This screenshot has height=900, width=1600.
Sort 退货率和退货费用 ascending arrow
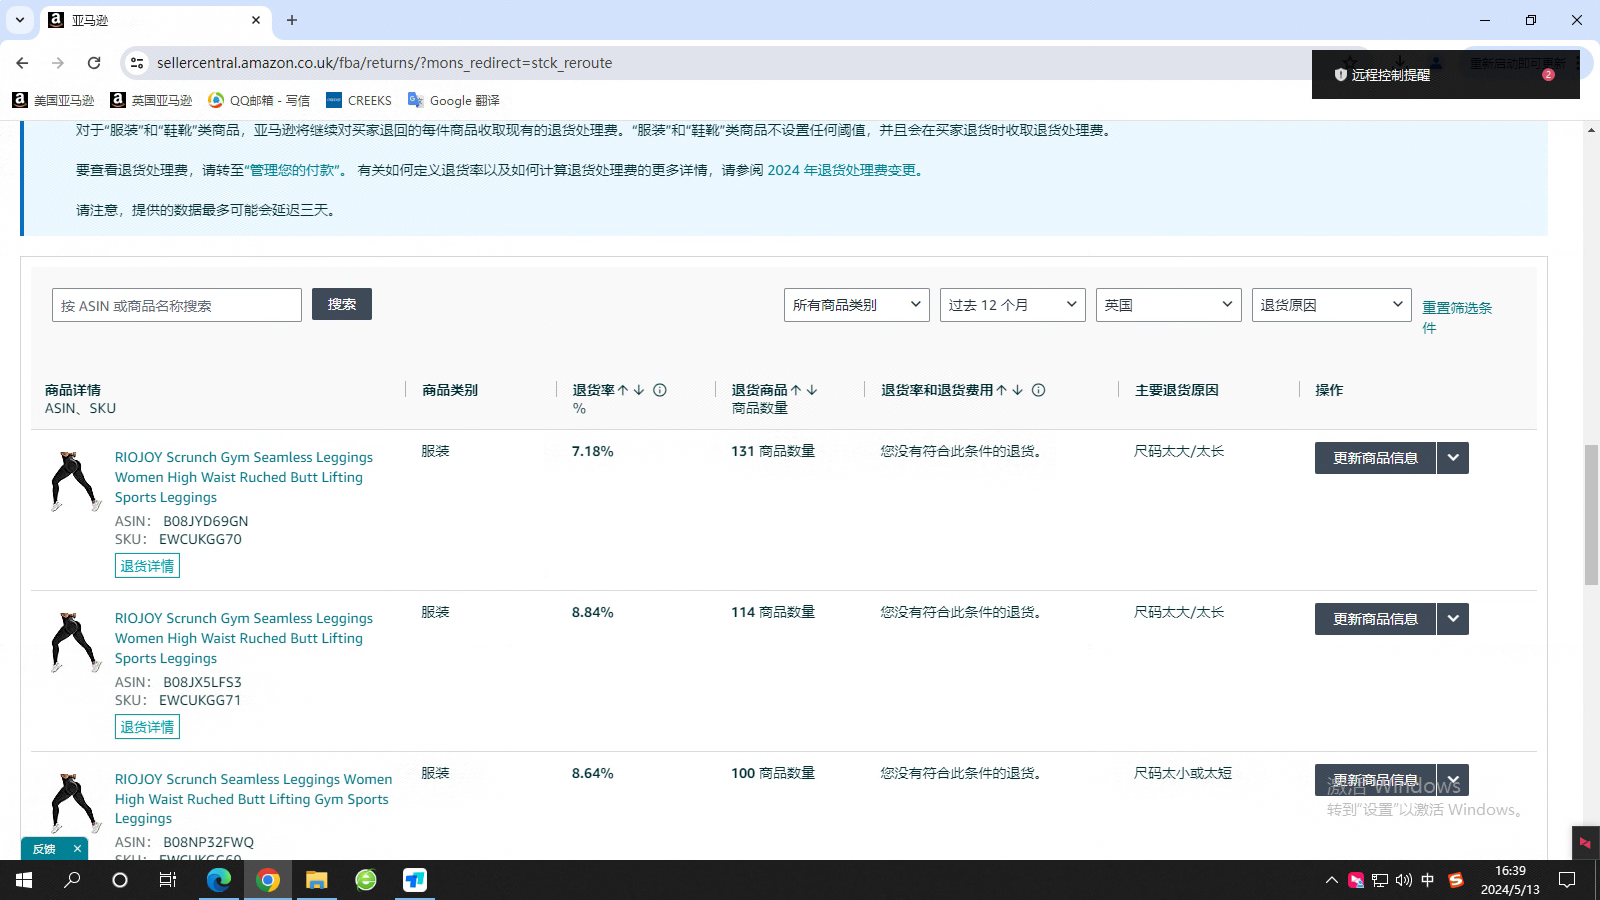(1001, 390)
